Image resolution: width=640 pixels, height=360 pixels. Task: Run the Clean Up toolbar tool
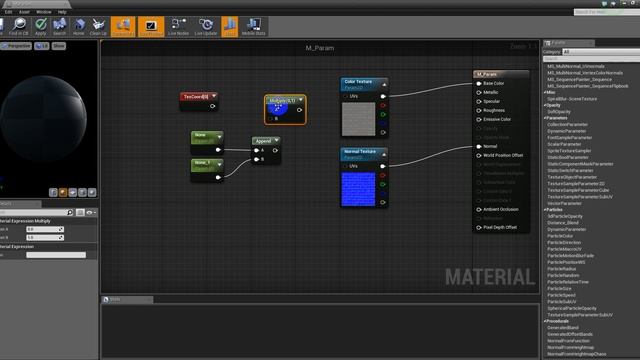98,27
